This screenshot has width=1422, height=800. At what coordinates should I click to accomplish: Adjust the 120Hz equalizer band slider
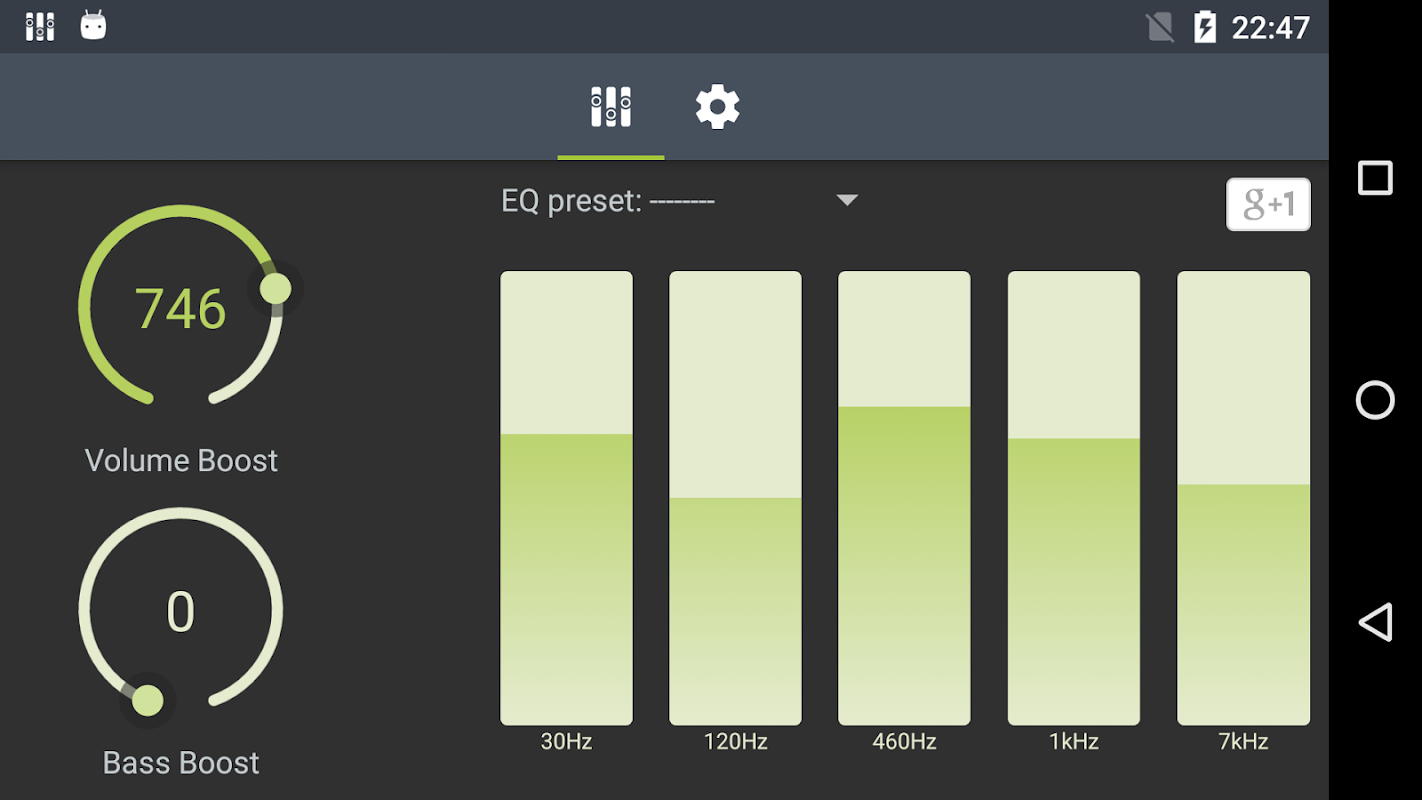[x=735, y=497]
